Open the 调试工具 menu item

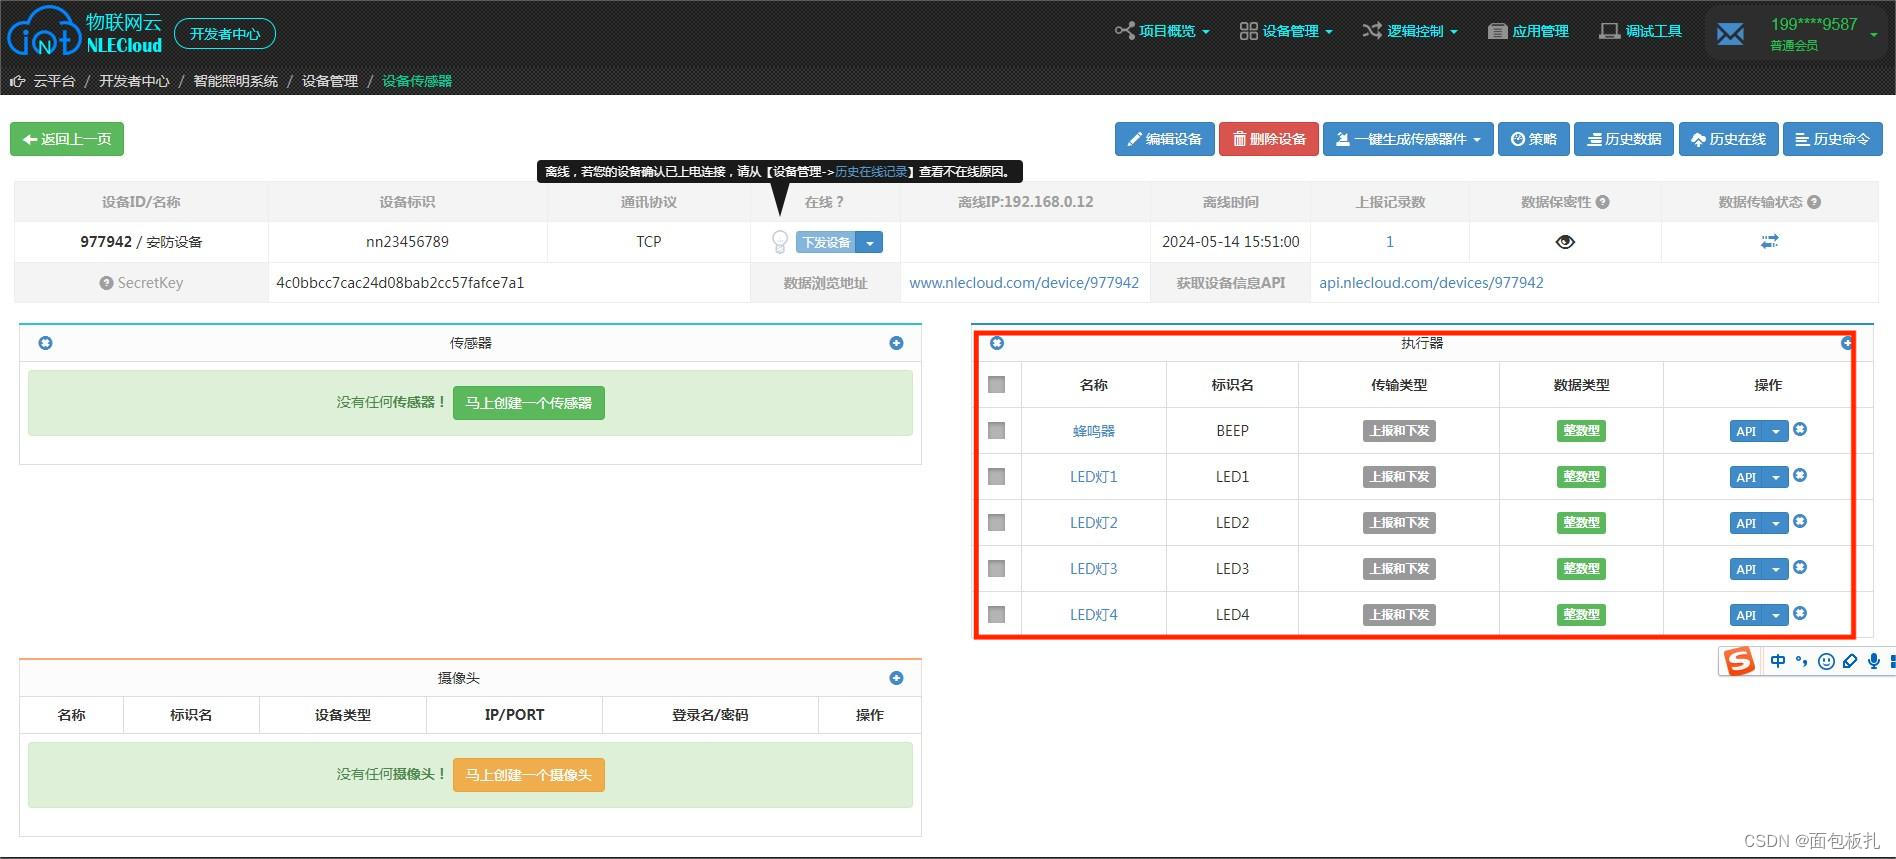(x=1640, y=31)
